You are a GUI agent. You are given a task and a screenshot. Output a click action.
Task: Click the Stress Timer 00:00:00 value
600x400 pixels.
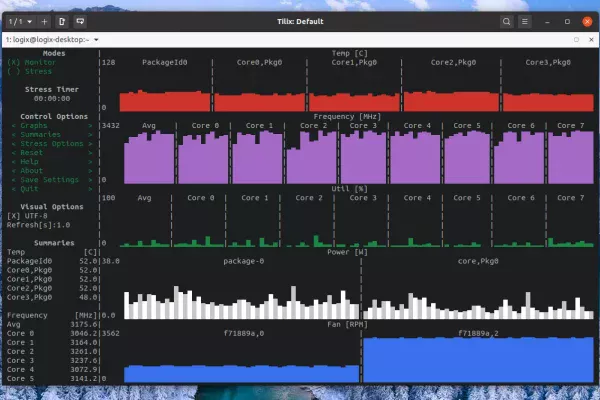point(52,98)
